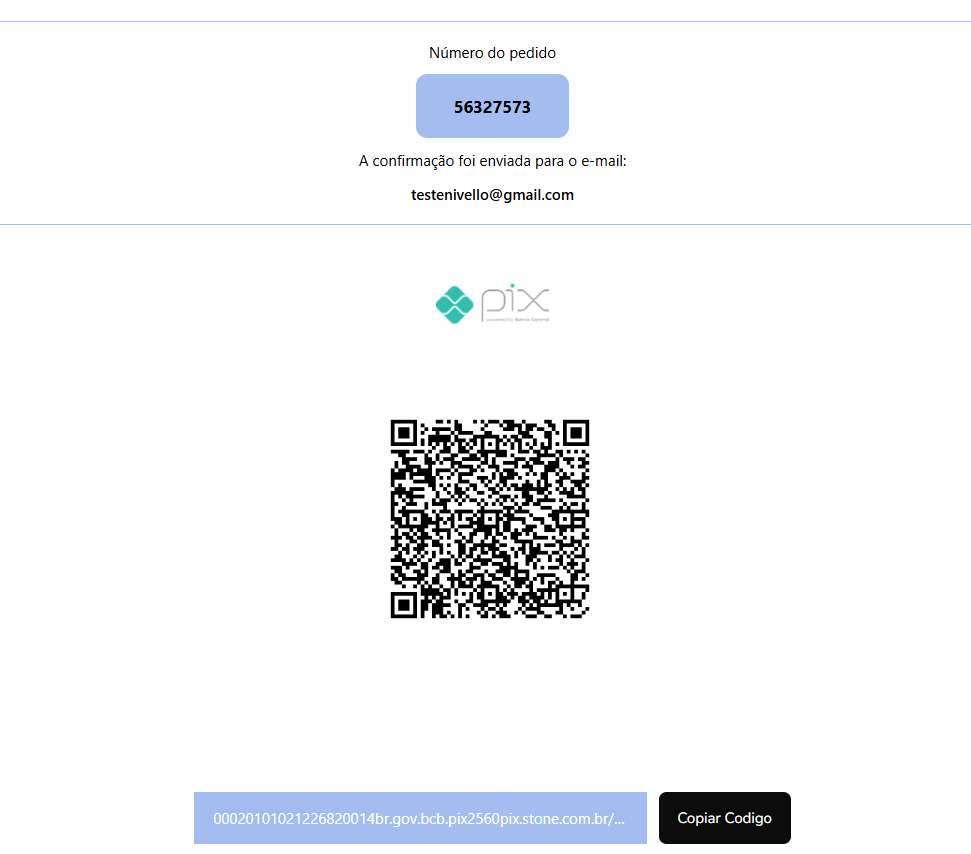The image size is (971, 854).
Task: Click the ellipsis ending the truncated Pix code
Action: pos(619,819)
